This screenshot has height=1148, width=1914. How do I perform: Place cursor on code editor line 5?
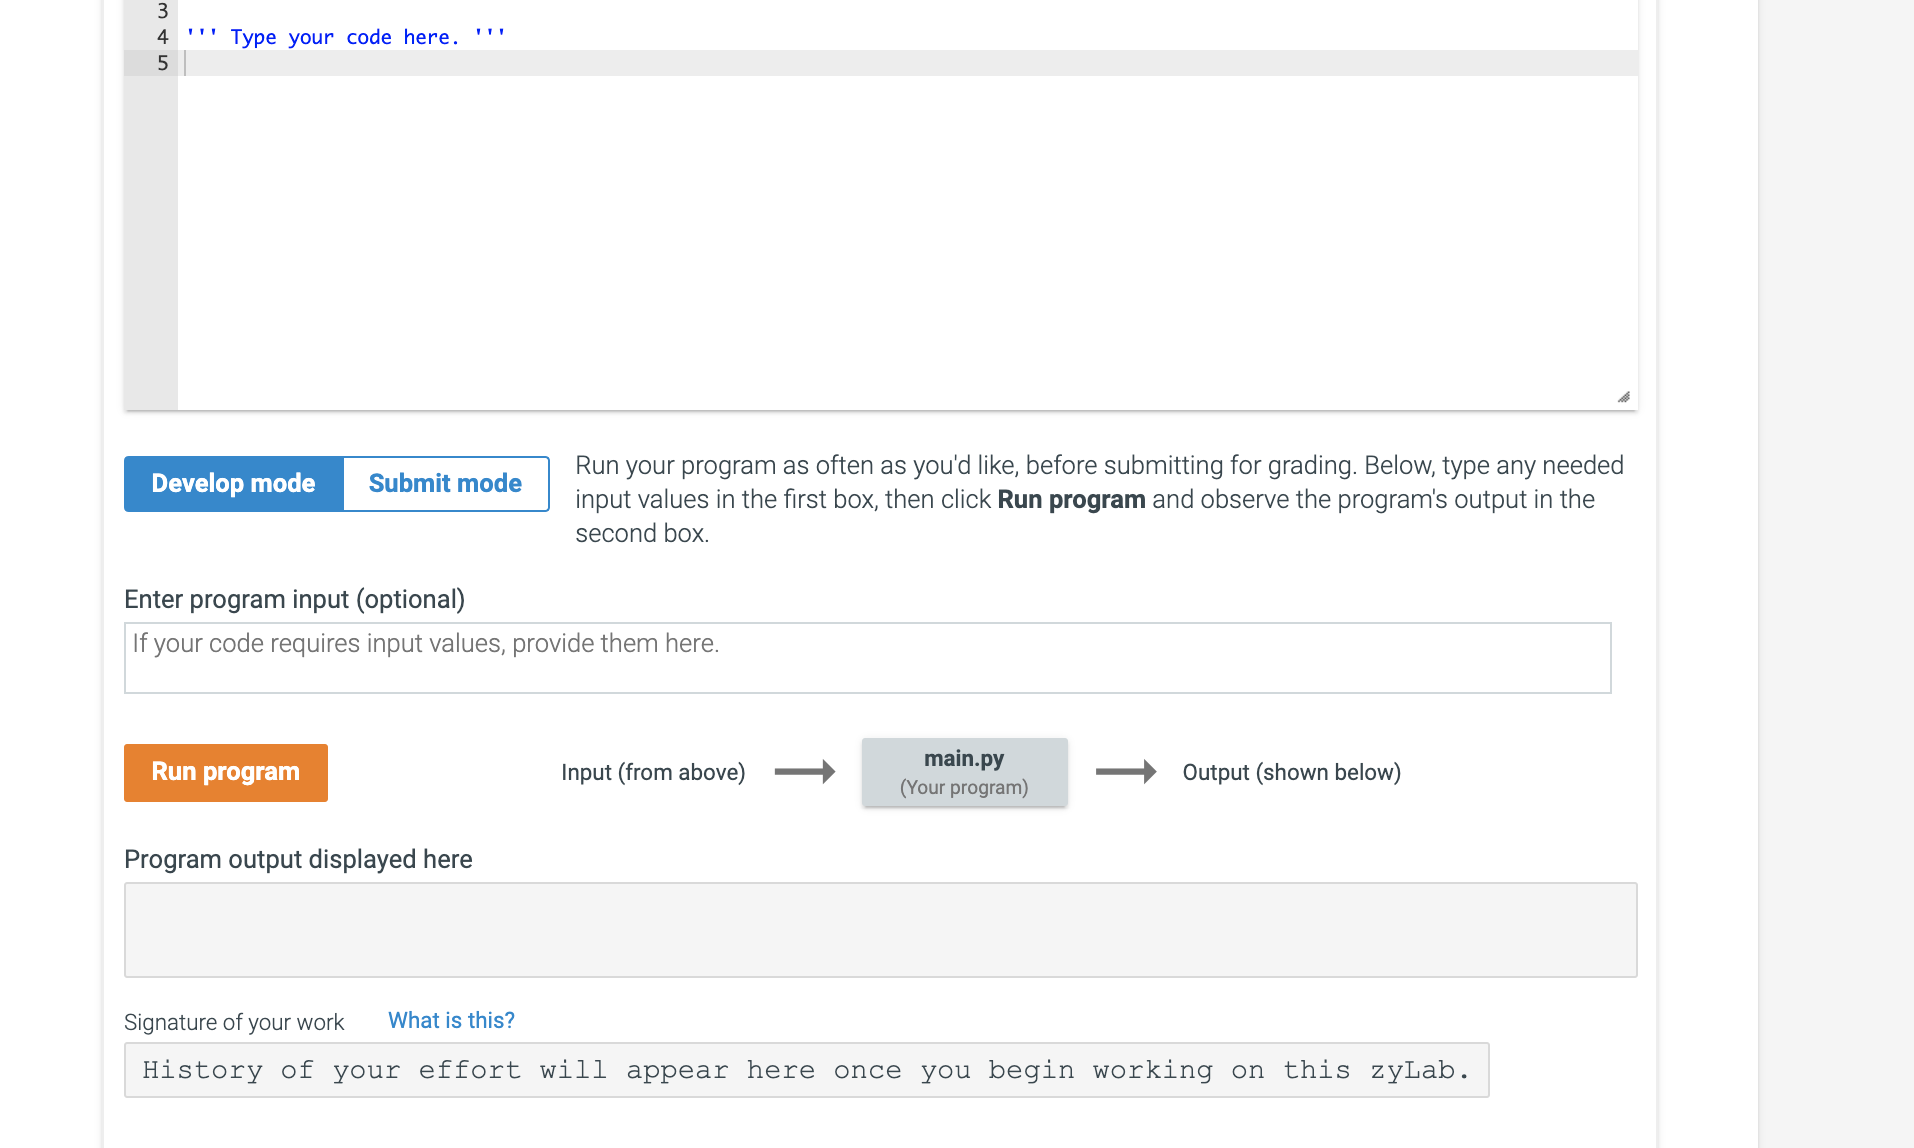tap(908, 63)
